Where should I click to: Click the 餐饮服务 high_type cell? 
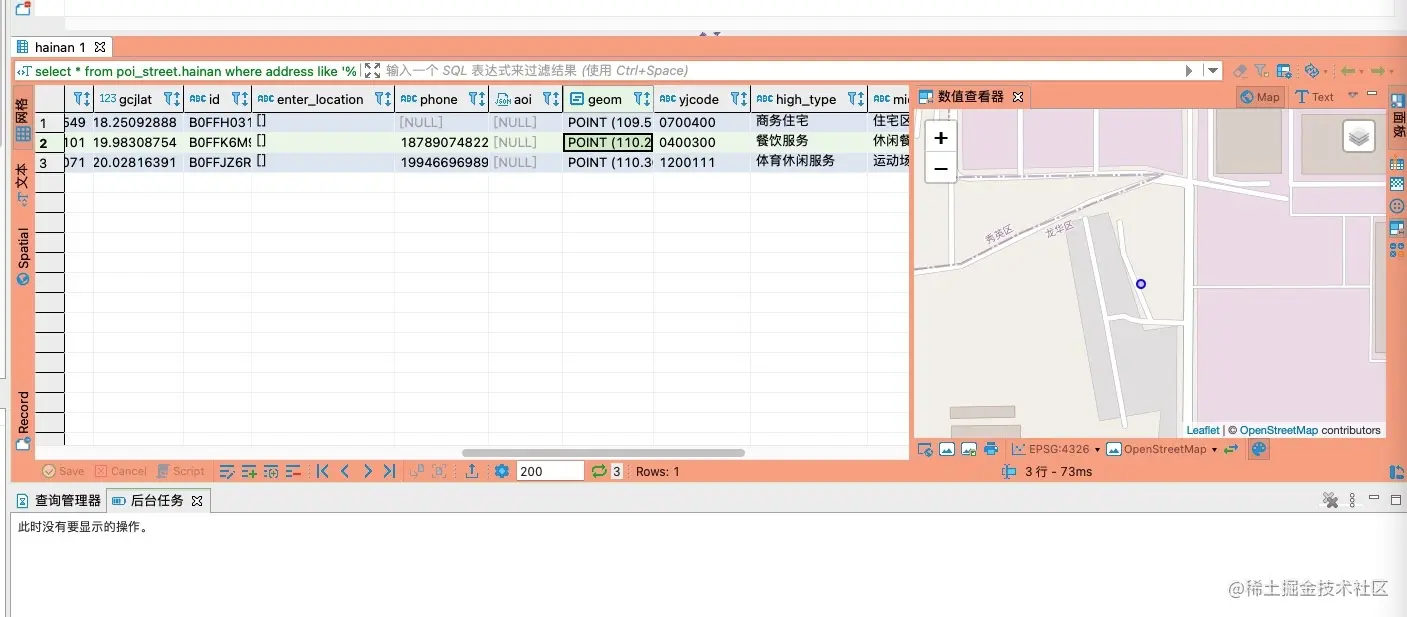tap(809, 142)
